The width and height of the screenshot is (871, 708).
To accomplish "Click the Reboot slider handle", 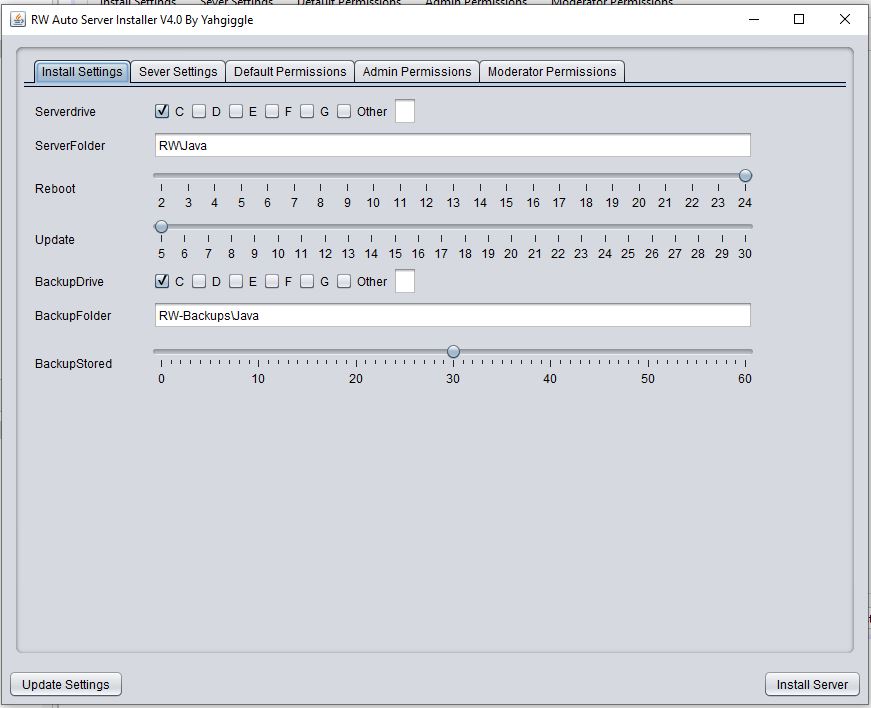I will click(745, 176).
